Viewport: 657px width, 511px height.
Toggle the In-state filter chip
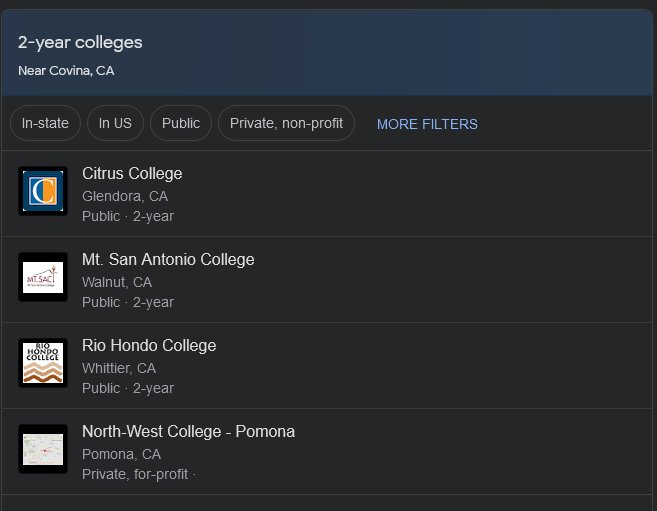(x=45, y=123)
